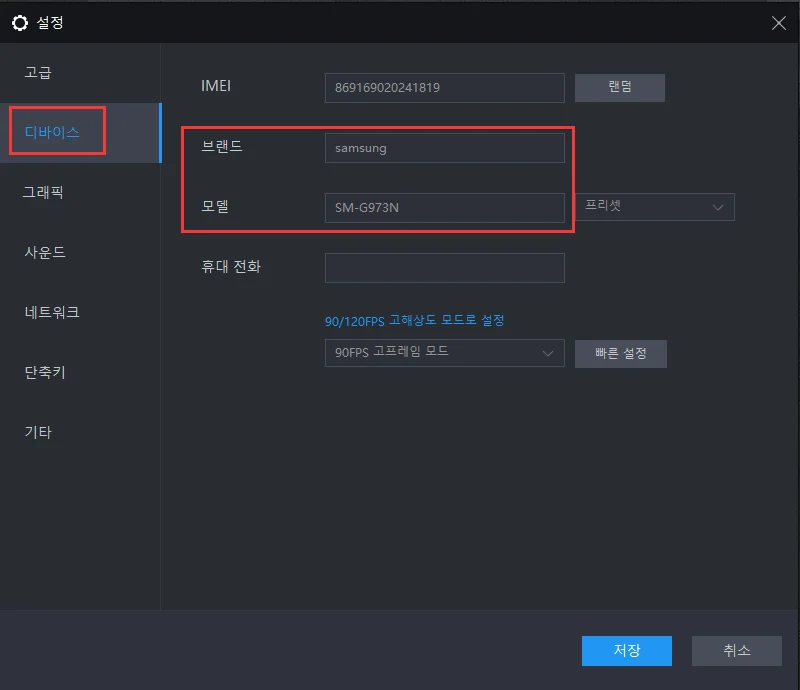The height and width of the screenshot is (690, 800).
Task: Open the 90/120FPS 고해상도 모드로 설정 link
Action: click(x=414, y=321)
